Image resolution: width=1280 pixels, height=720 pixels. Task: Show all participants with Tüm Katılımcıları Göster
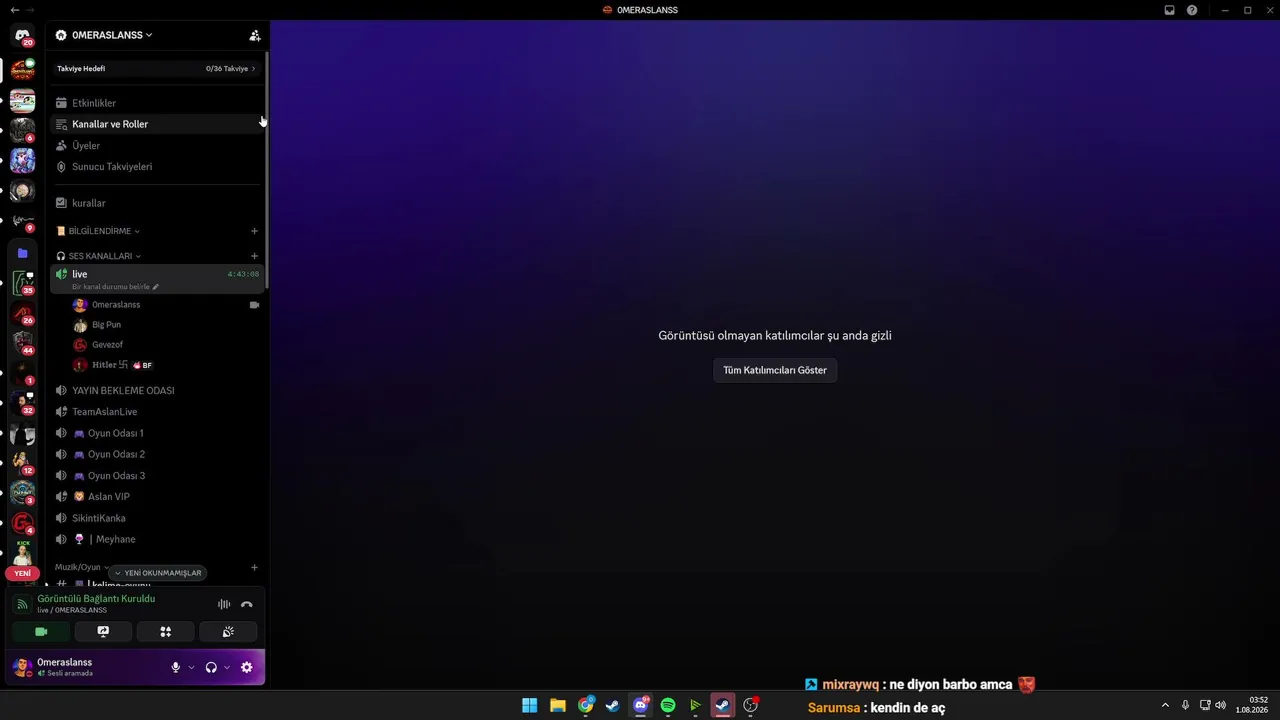pyautogui.click(x=775, y=370)
